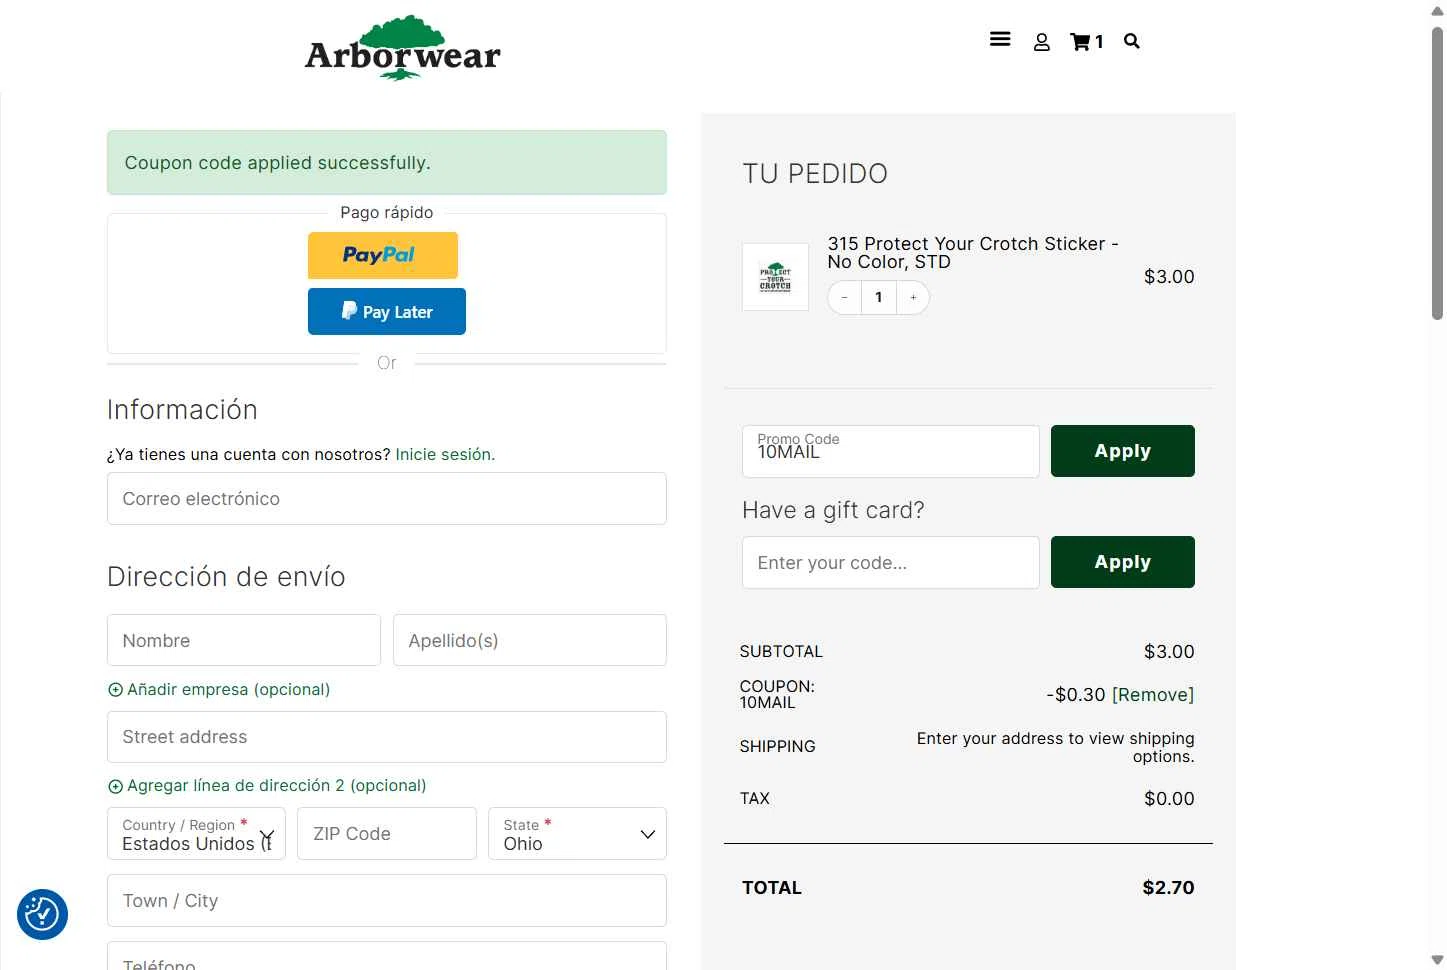Focus the Street address field
The height and width of the screenshot is (970, 1447).
pos(387,737)
